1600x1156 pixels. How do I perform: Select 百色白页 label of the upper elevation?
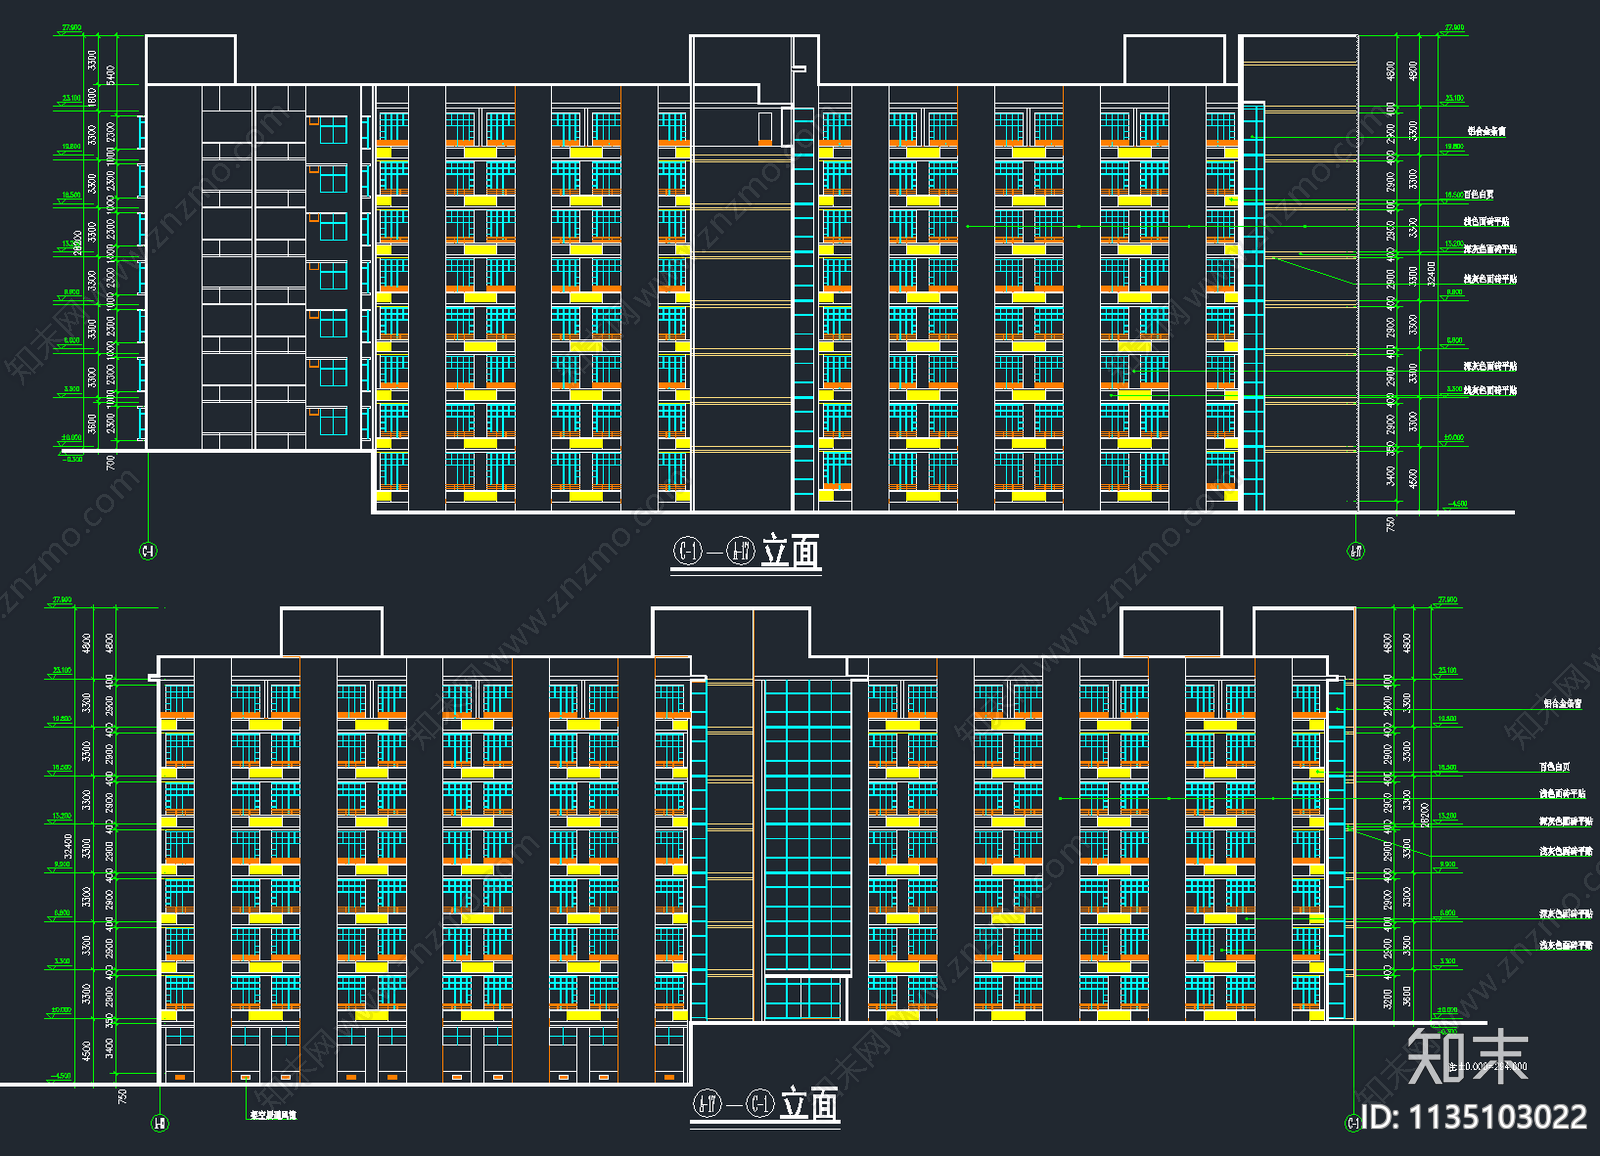click(x=1480, y=194)
